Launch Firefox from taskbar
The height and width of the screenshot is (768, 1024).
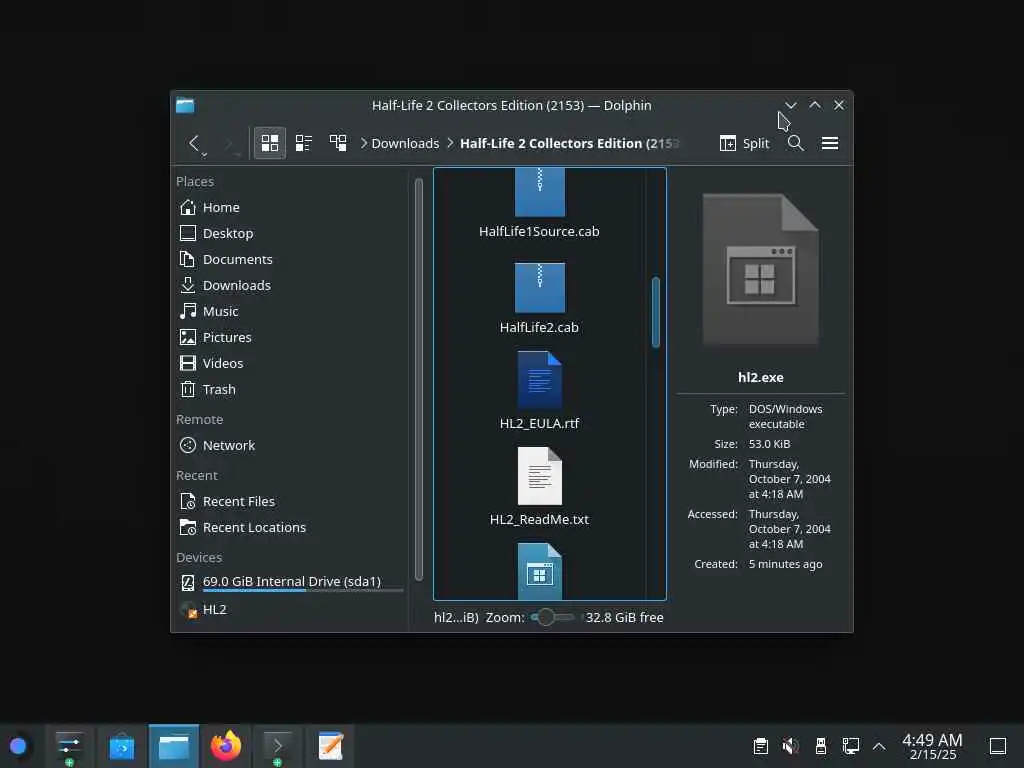(226, 746)
